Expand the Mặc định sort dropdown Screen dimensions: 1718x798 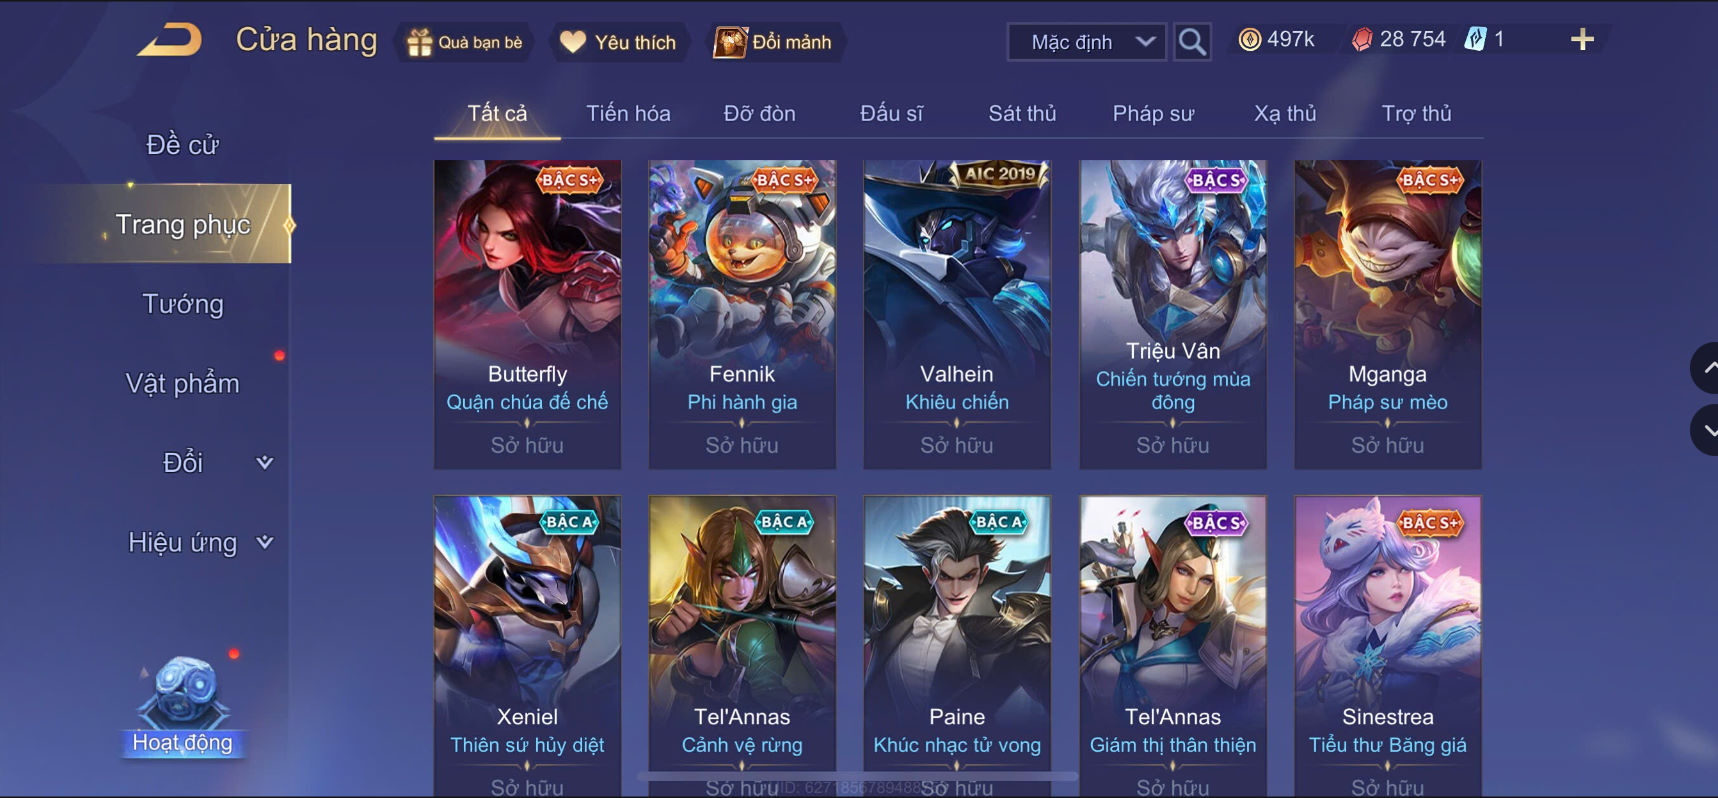pyautogui.click(x=1086, y=42)
